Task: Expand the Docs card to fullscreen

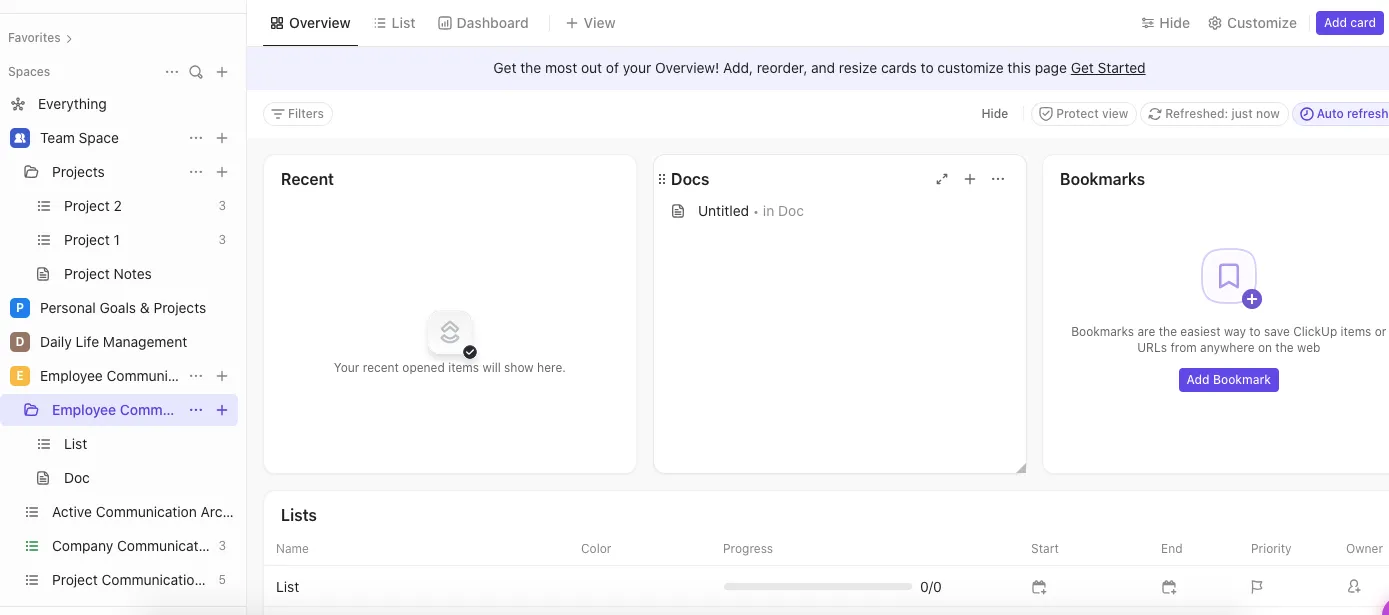Action: point(942,179)
